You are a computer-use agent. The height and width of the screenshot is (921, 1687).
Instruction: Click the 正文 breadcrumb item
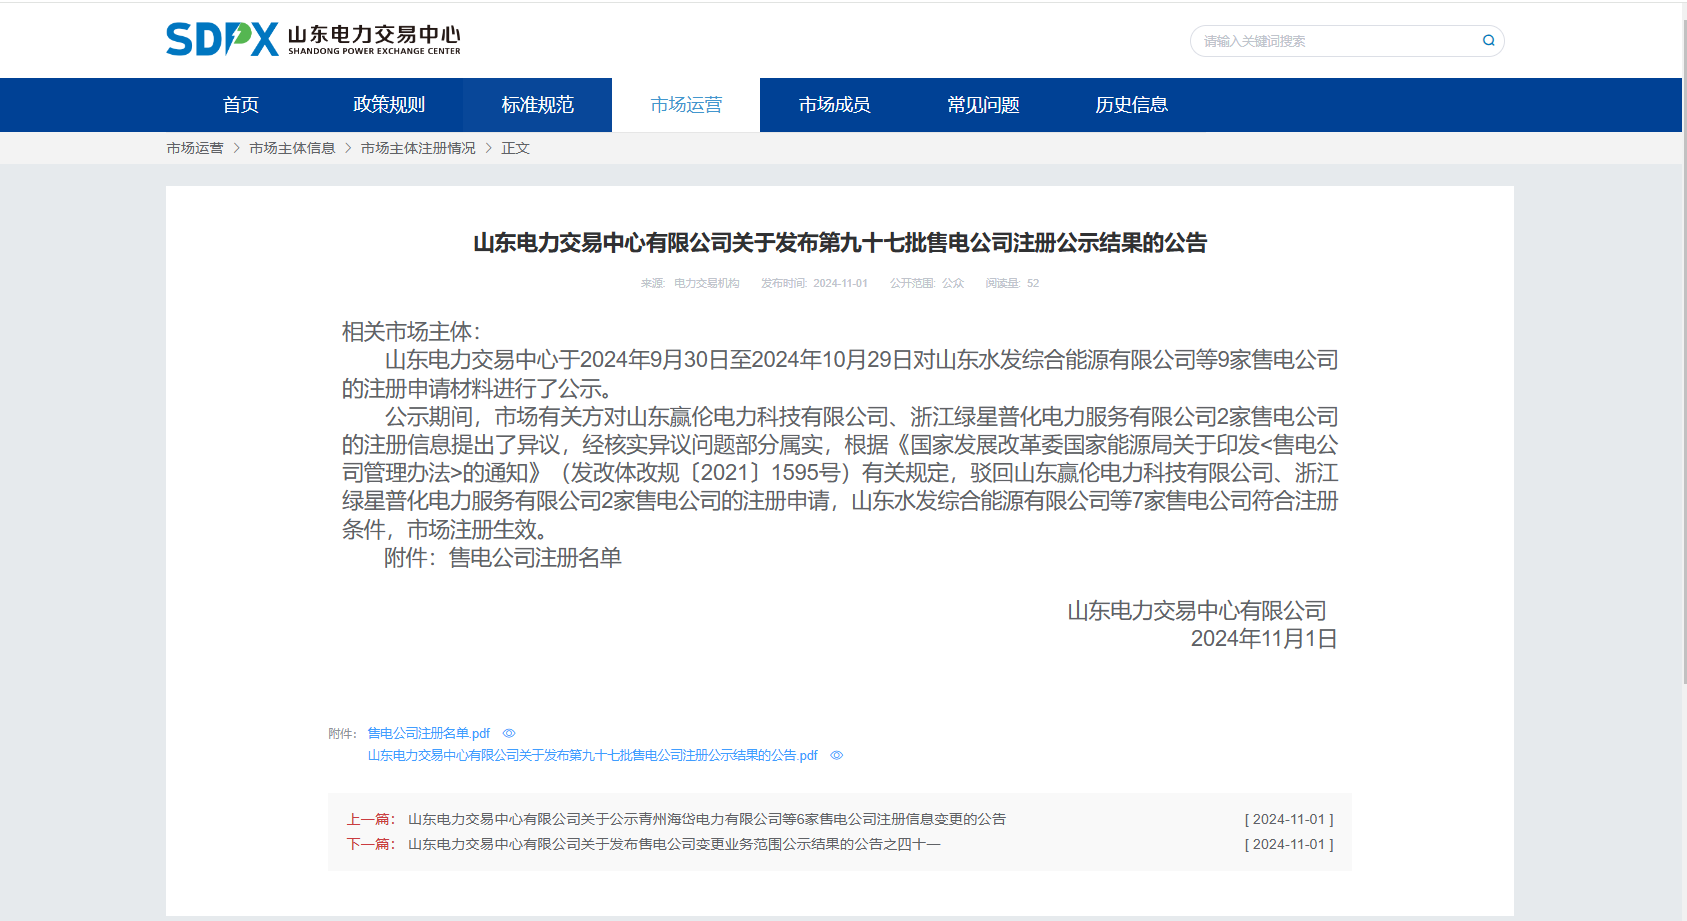click(x=516, y=147)
